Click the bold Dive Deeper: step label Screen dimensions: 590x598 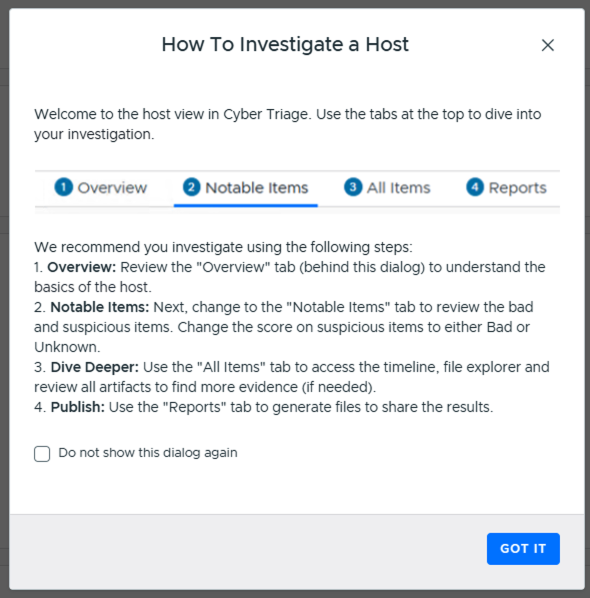click(x=95, y=367)
